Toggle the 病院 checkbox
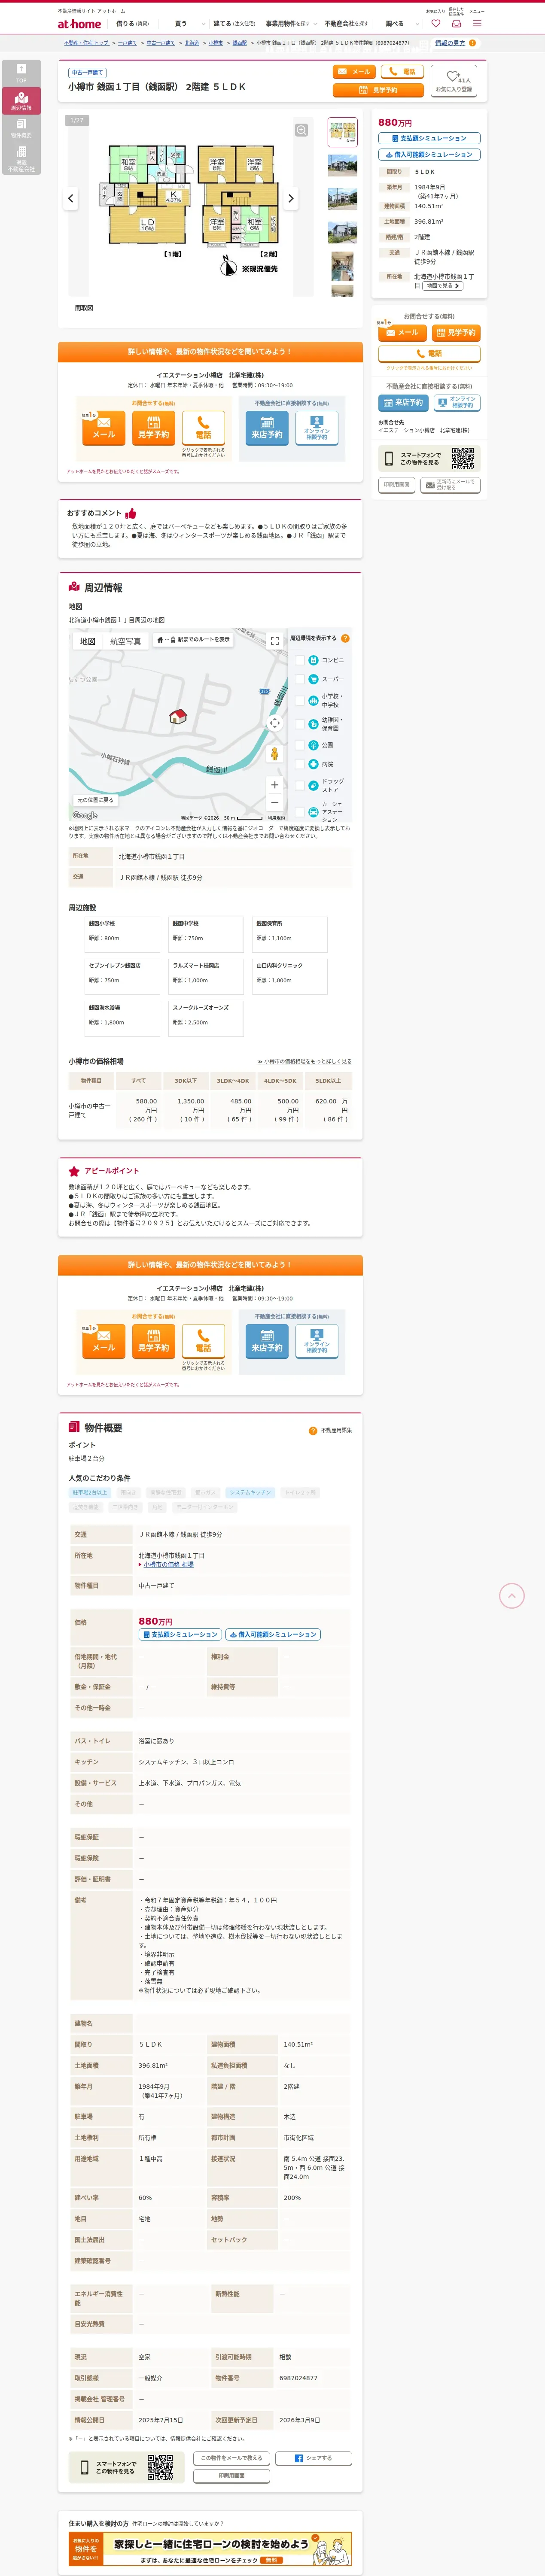This screenshot has height=2576, width=545. (300, 764)
